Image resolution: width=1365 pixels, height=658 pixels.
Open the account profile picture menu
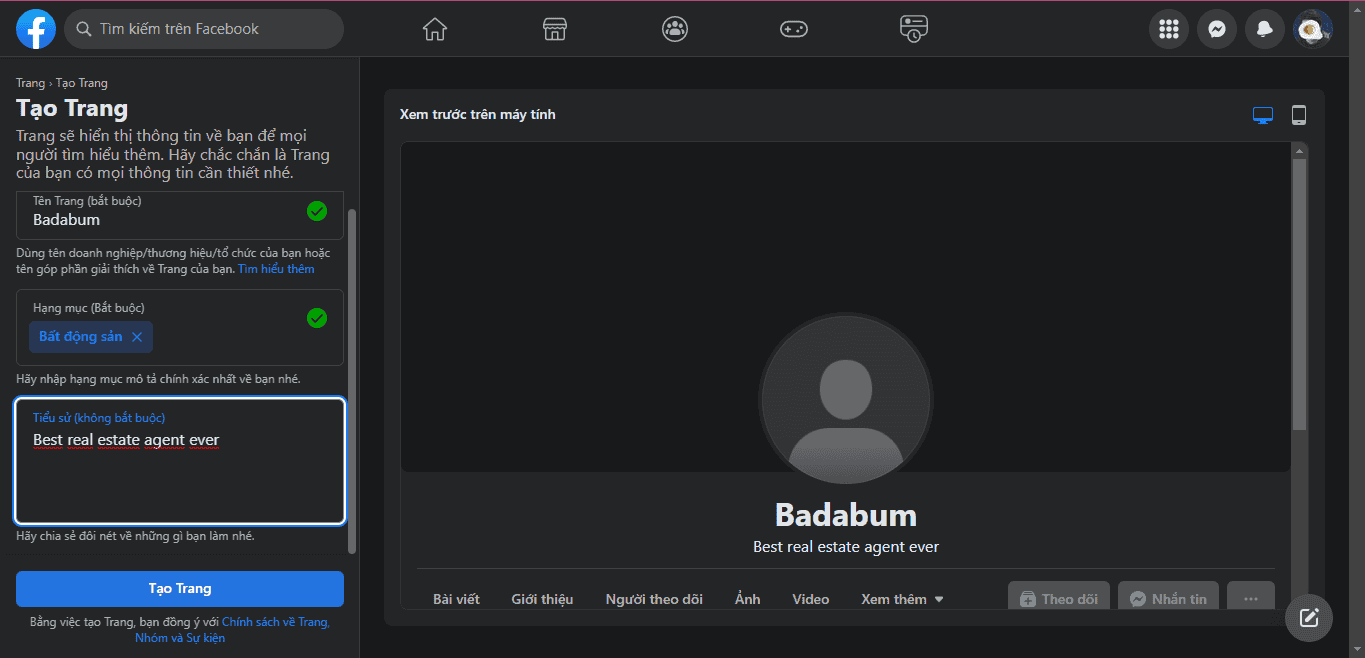[1312, 29]
